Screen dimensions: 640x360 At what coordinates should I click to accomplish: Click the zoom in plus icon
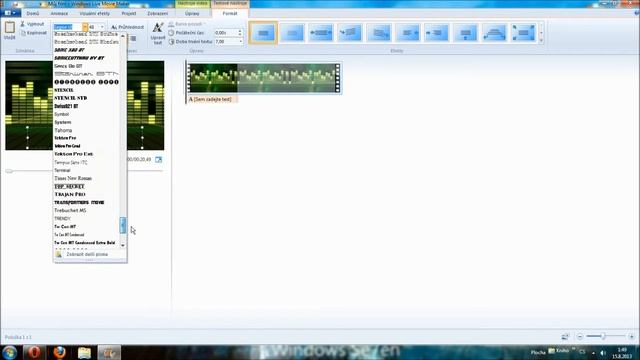[x=631, y=337]
